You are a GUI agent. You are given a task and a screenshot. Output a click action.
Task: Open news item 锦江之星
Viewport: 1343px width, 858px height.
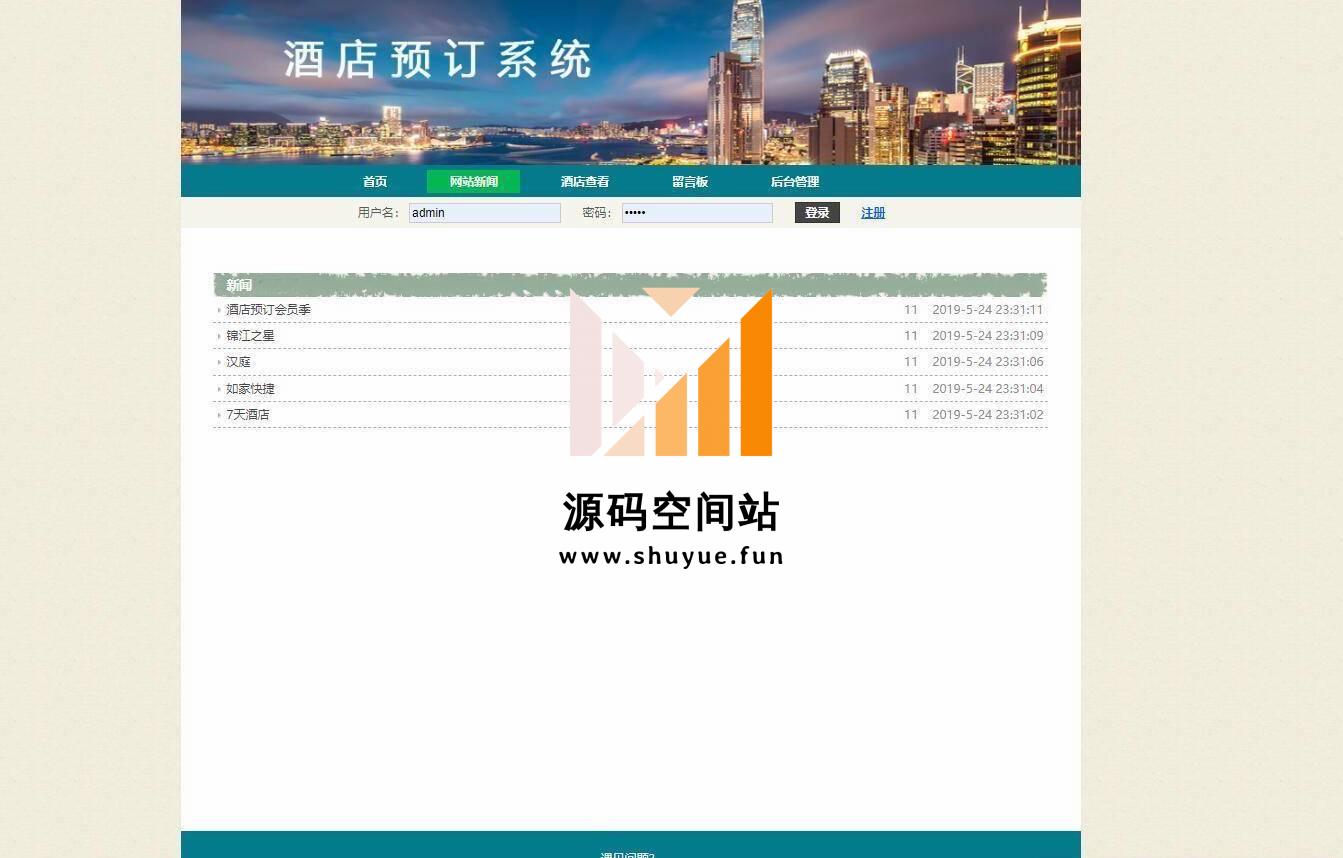250,336
